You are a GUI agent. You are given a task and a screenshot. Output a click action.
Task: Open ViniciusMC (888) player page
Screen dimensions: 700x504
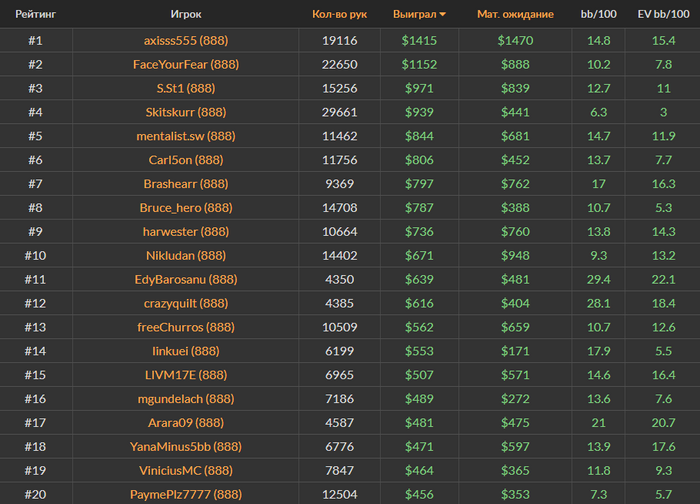[185, 470]
